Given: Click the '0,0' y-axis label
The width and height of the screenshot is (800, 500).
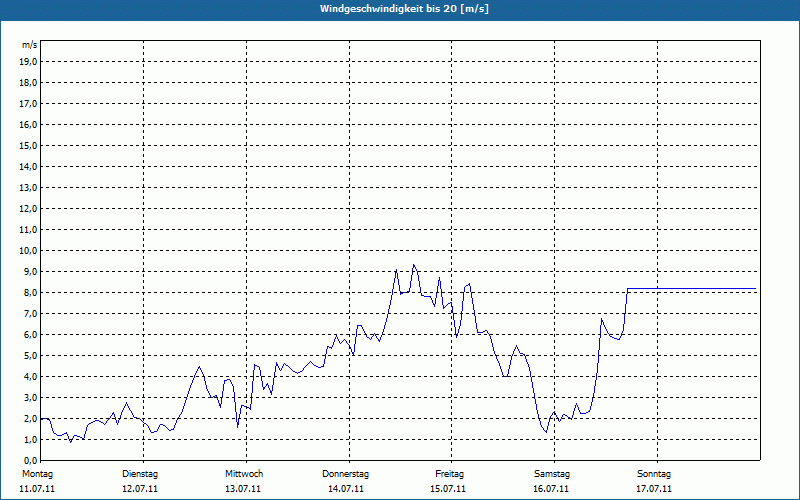Looking at the screenshot, I should pos(30,460).
